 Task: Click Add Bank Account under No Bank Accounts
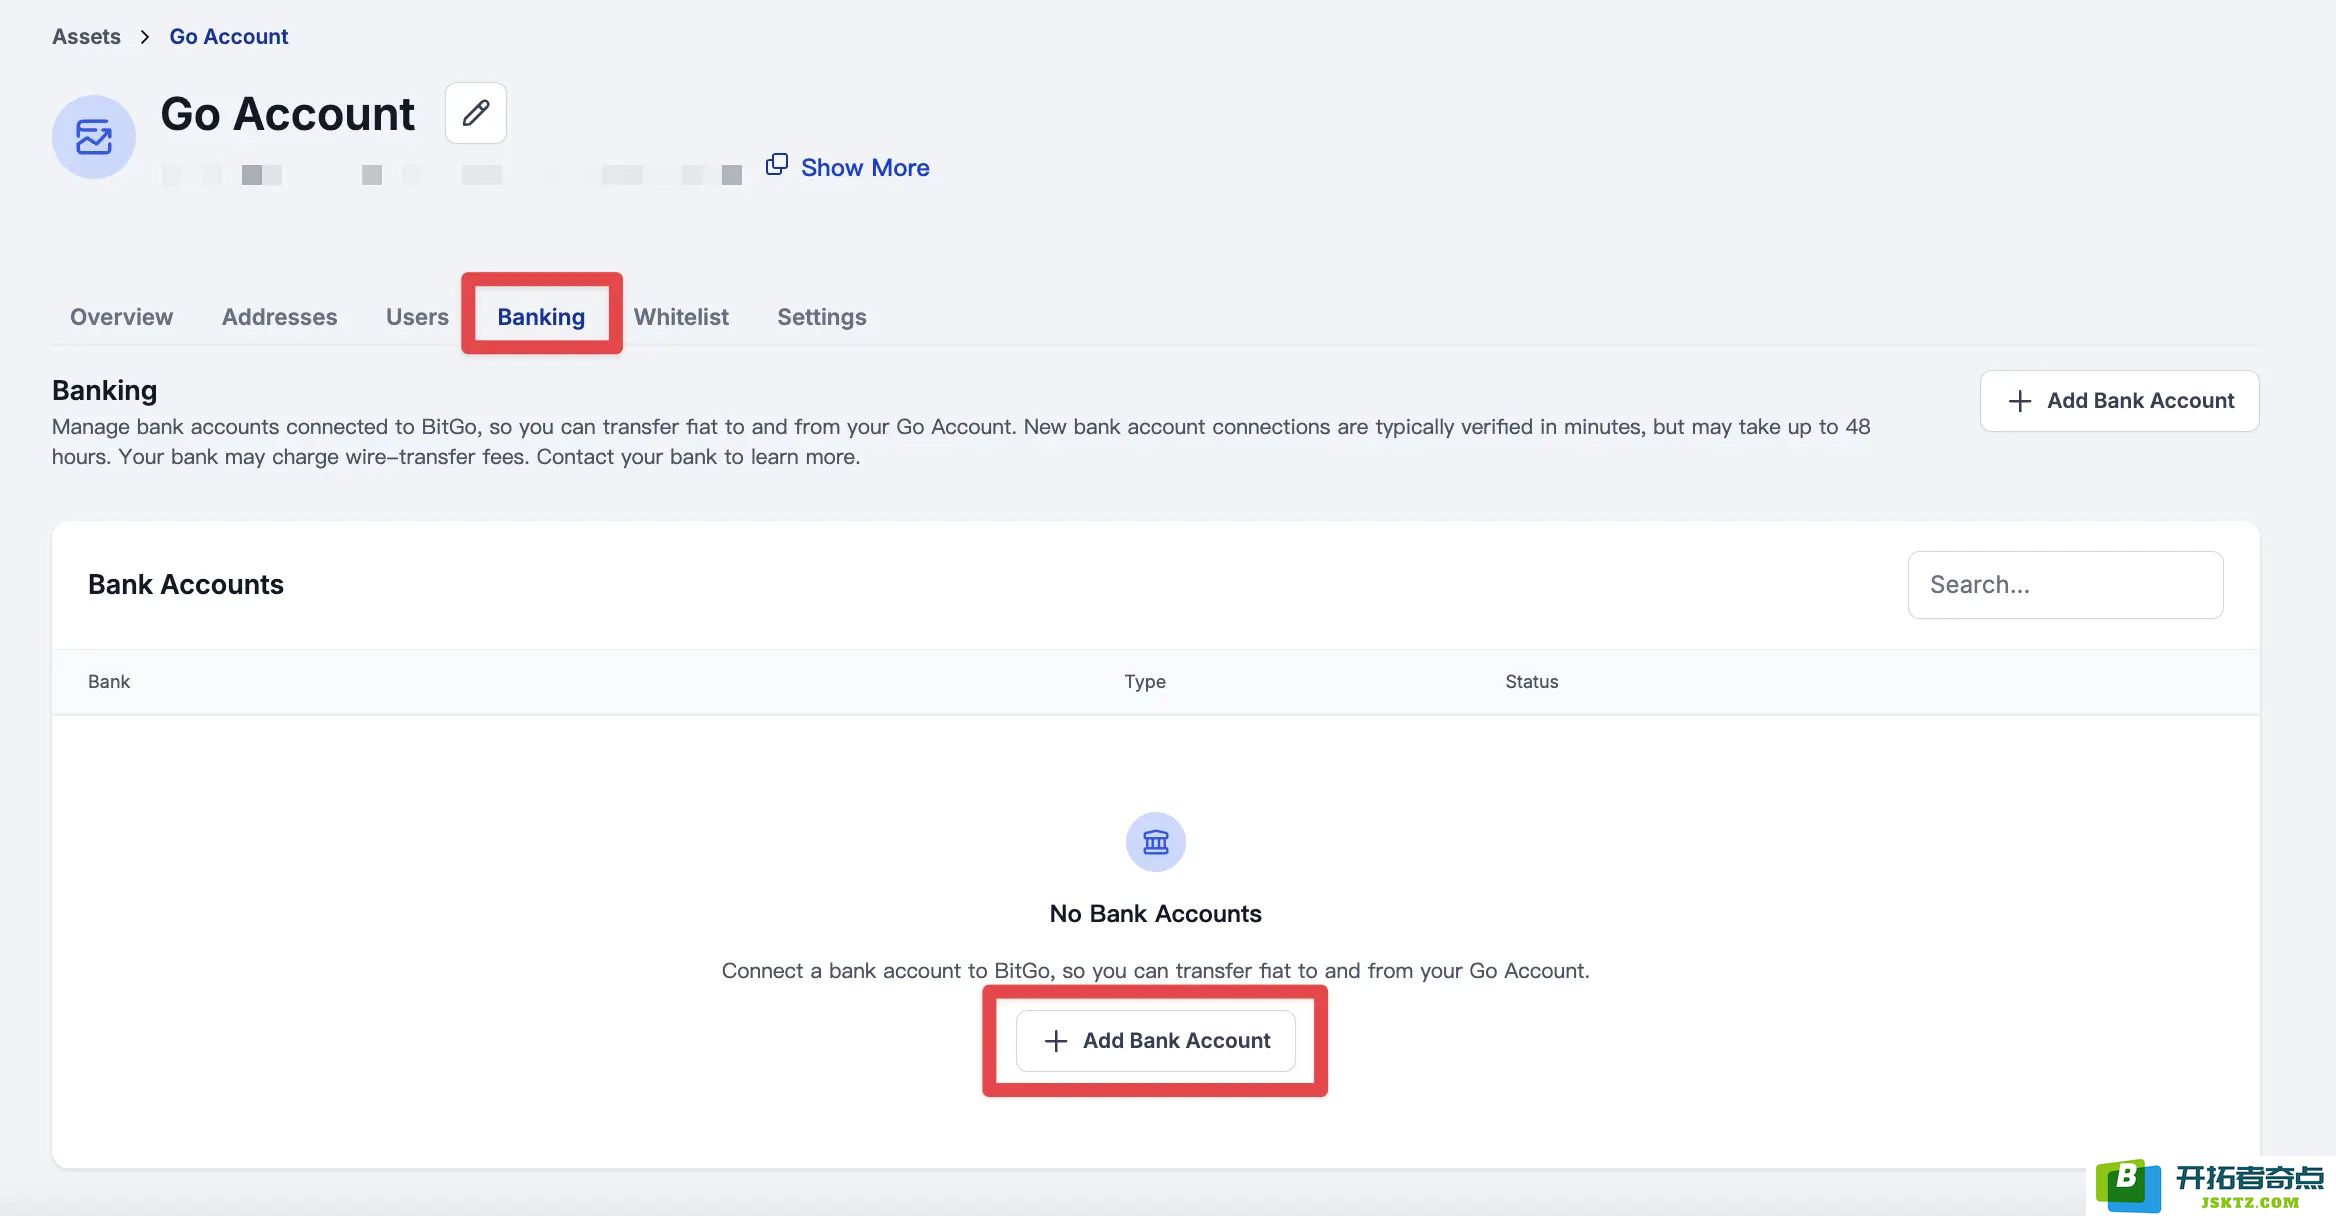1156,1041
